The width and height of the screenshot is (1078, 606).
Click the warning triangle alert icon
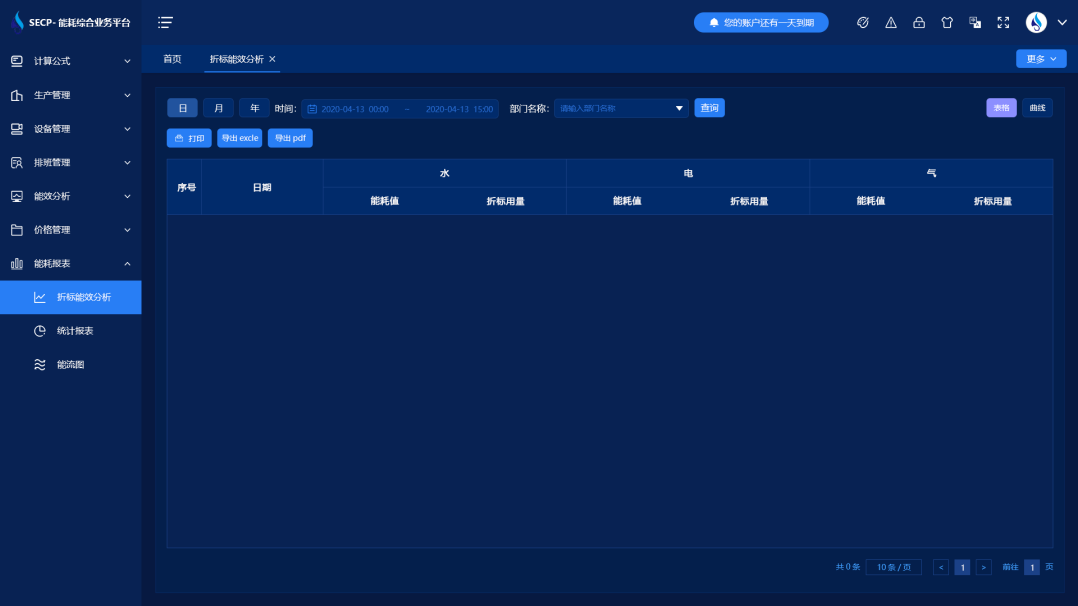891,22
